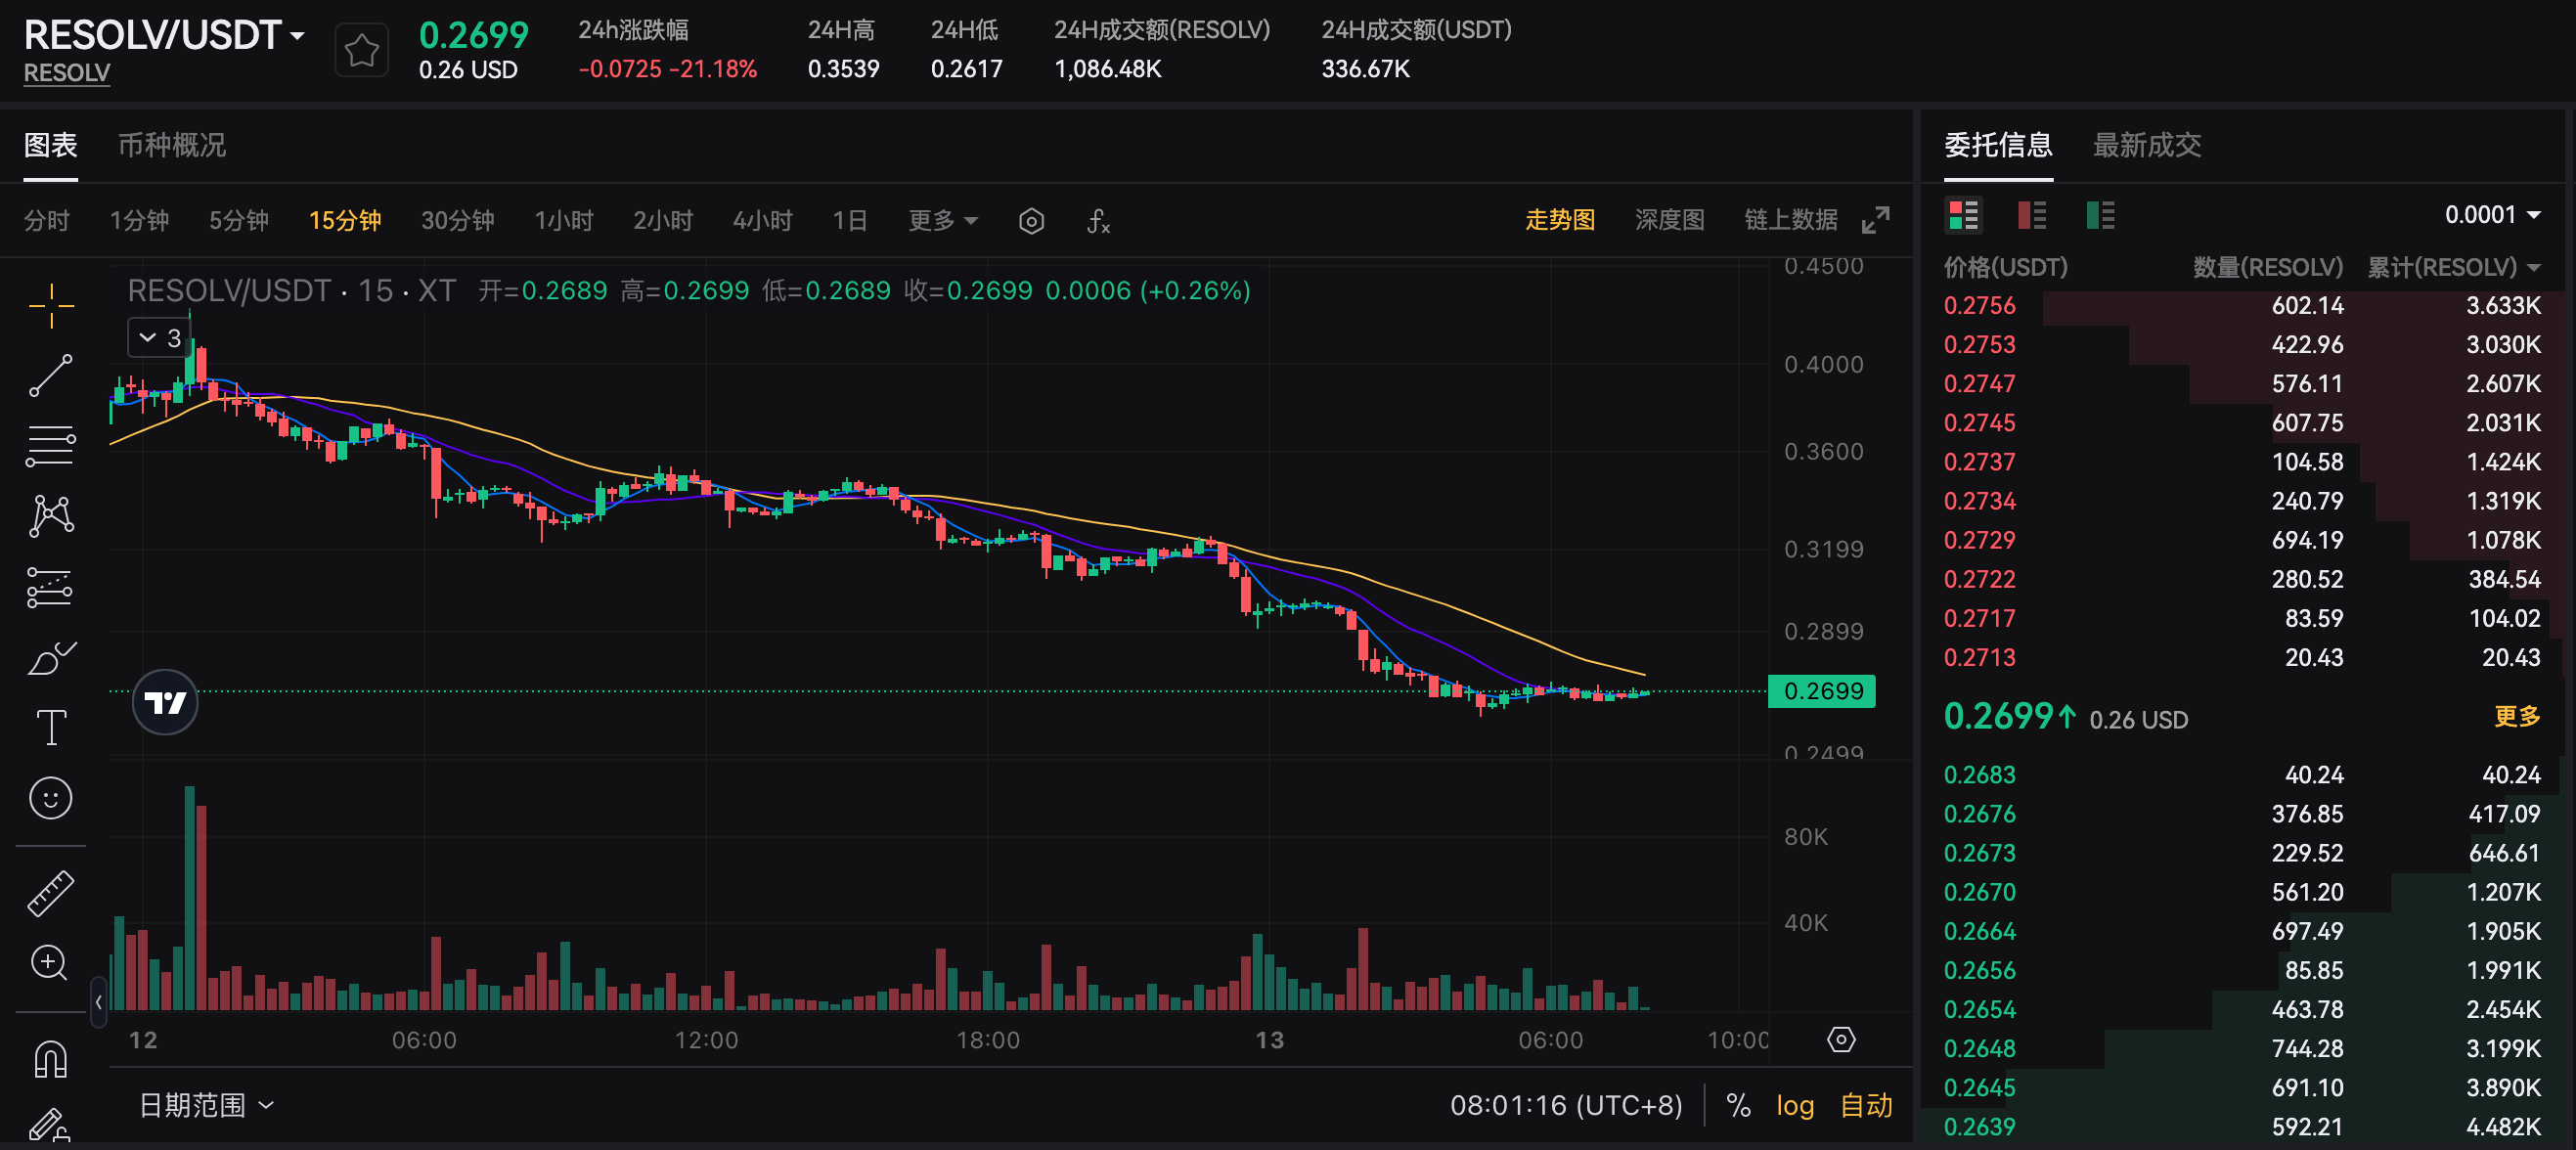The image size is (2576, 1150).
Task: Select the crosshair cursor tool
Action: pyautogui.click(x=50, y=305)
